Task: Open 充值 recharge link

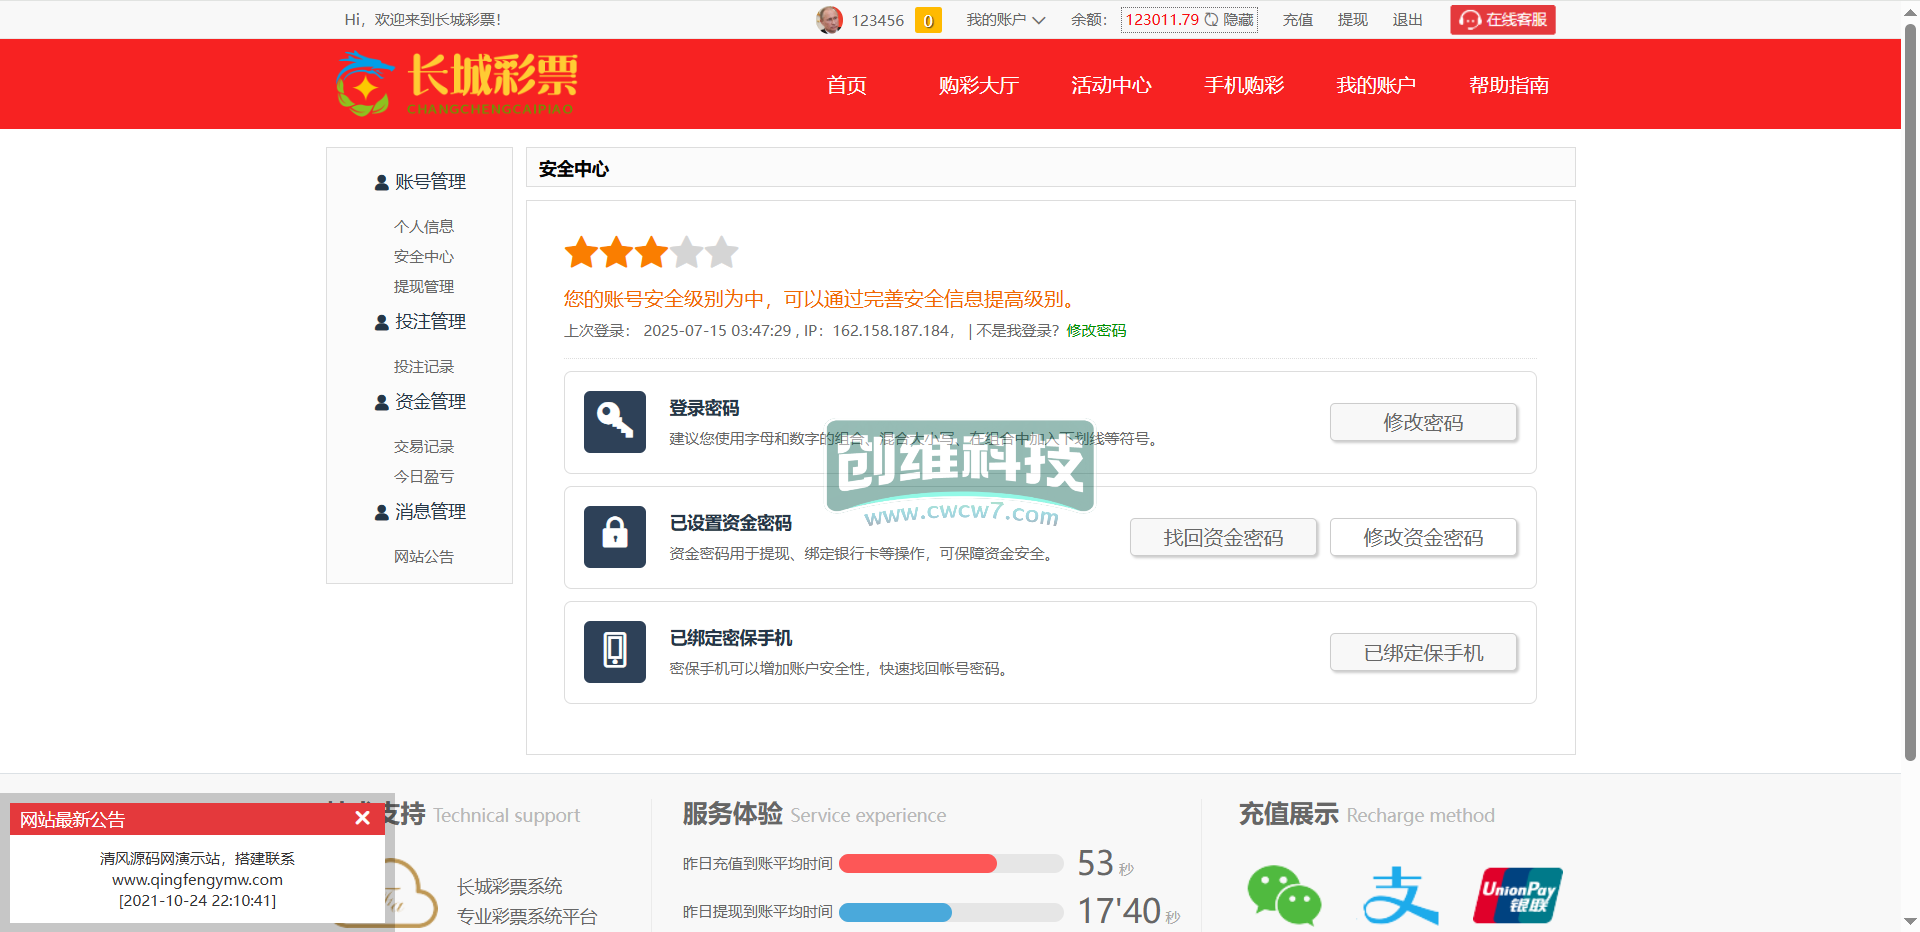Action: pos(1298,20)
